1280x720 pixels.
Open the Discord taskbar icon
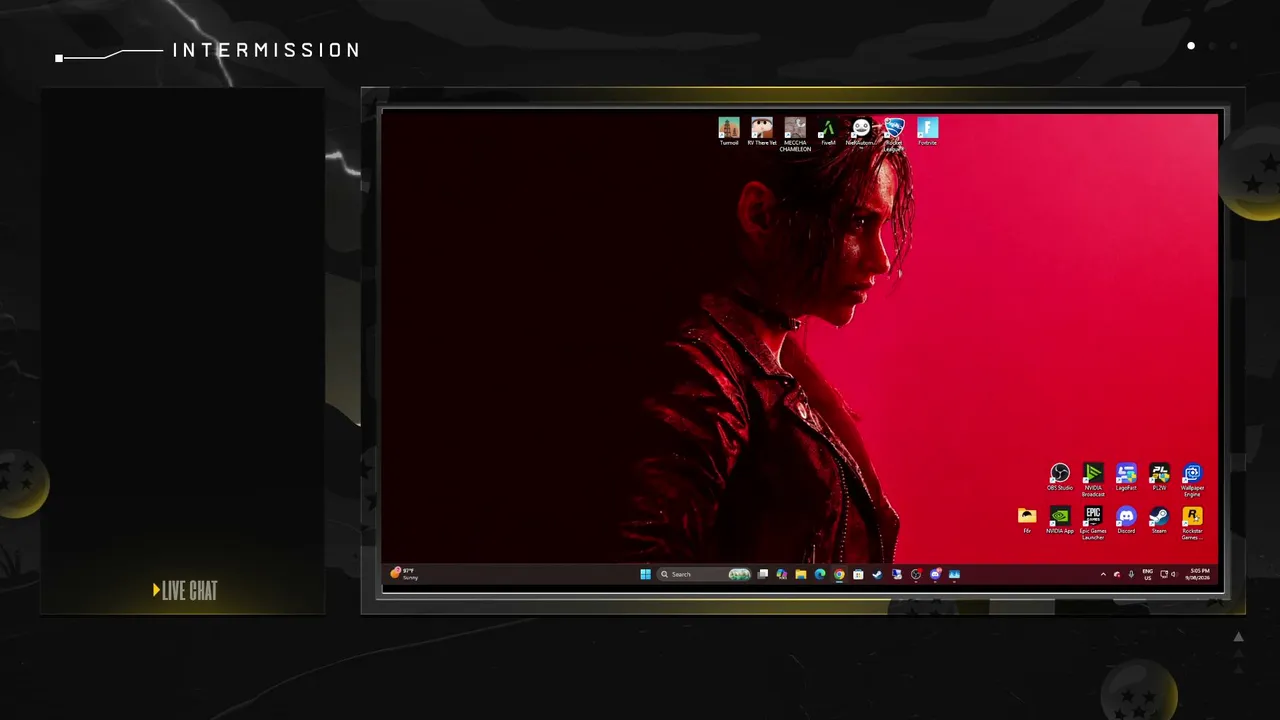pyautogui.click(x=935, y=574)
